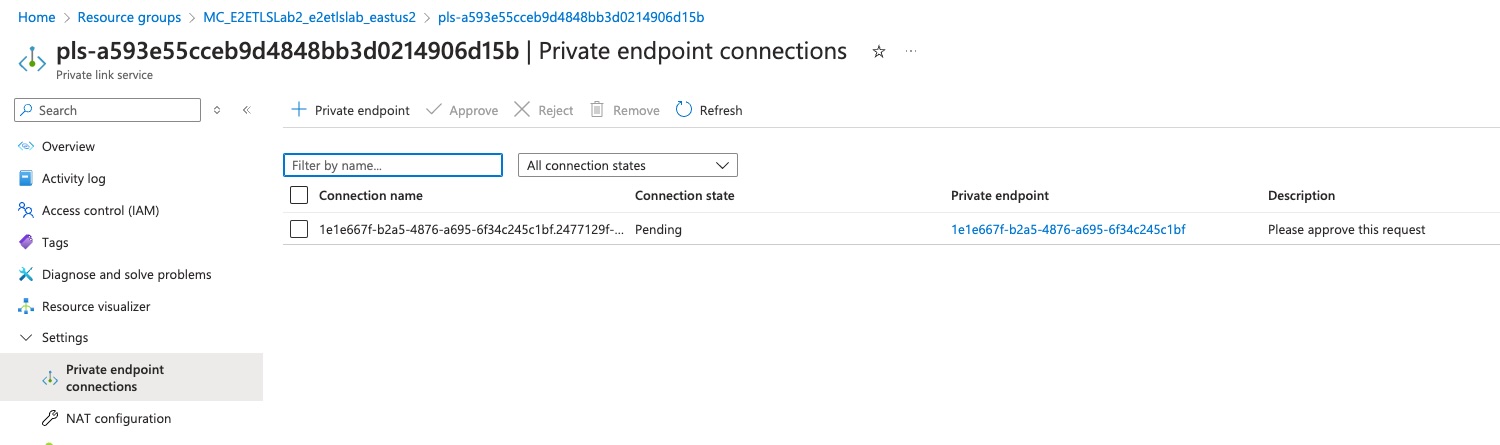Viewport: 1500px width, 445px height.
Task: Add a new Private endpoint
Action: pos(351,110)
